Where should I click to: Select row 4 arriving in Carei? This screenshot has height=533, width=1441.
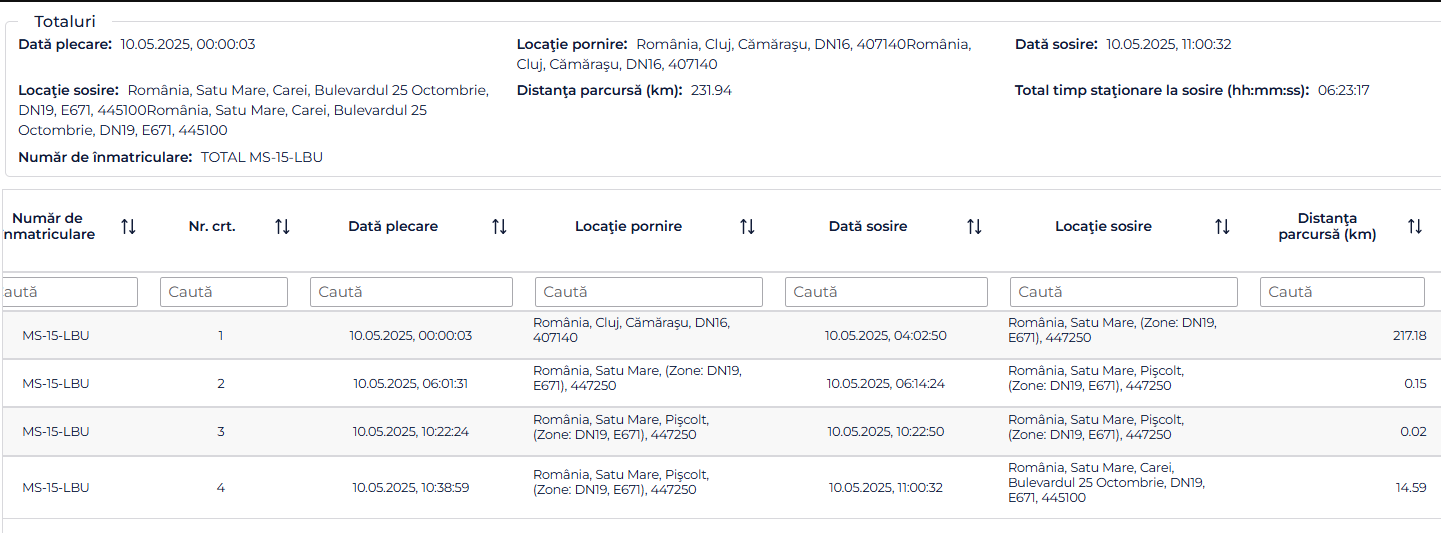tap(720, 487)
